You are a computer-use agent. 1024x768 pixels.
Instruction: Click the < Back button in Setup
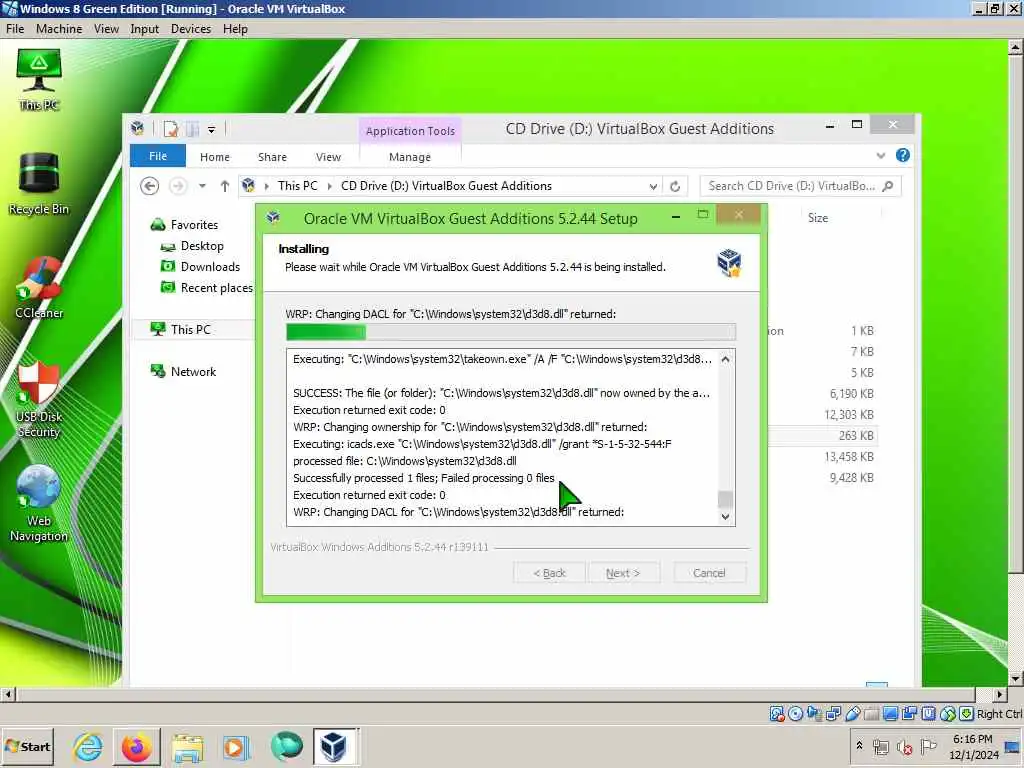pyautogui.click(x=549, y=573)
